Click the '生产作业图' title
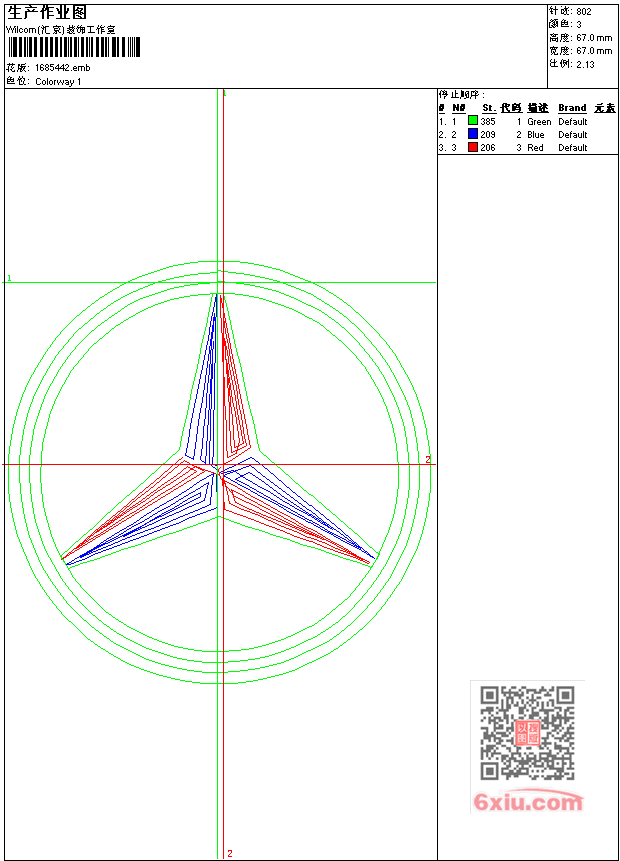 click(47, 13)
